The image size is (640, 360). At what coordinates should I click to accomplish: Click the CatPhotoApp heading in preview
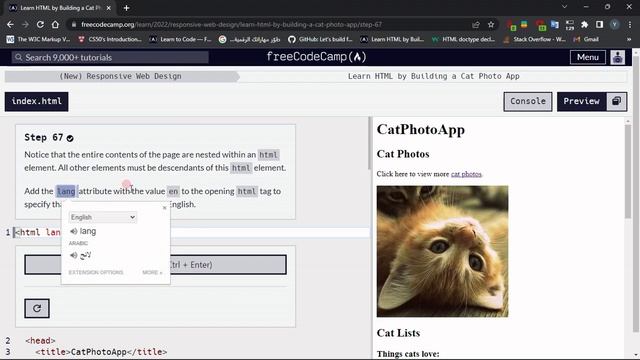[421, 129]
